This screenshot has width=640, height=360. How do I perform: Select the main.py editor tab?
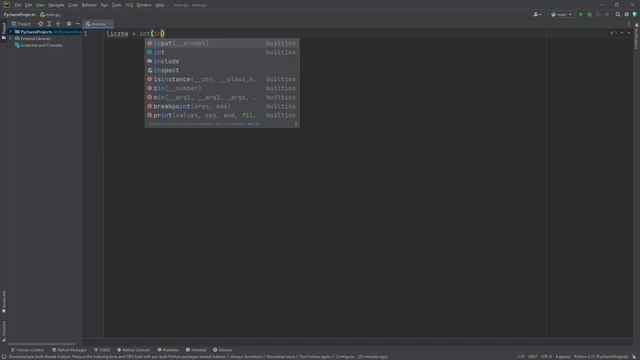pos(97,24)
